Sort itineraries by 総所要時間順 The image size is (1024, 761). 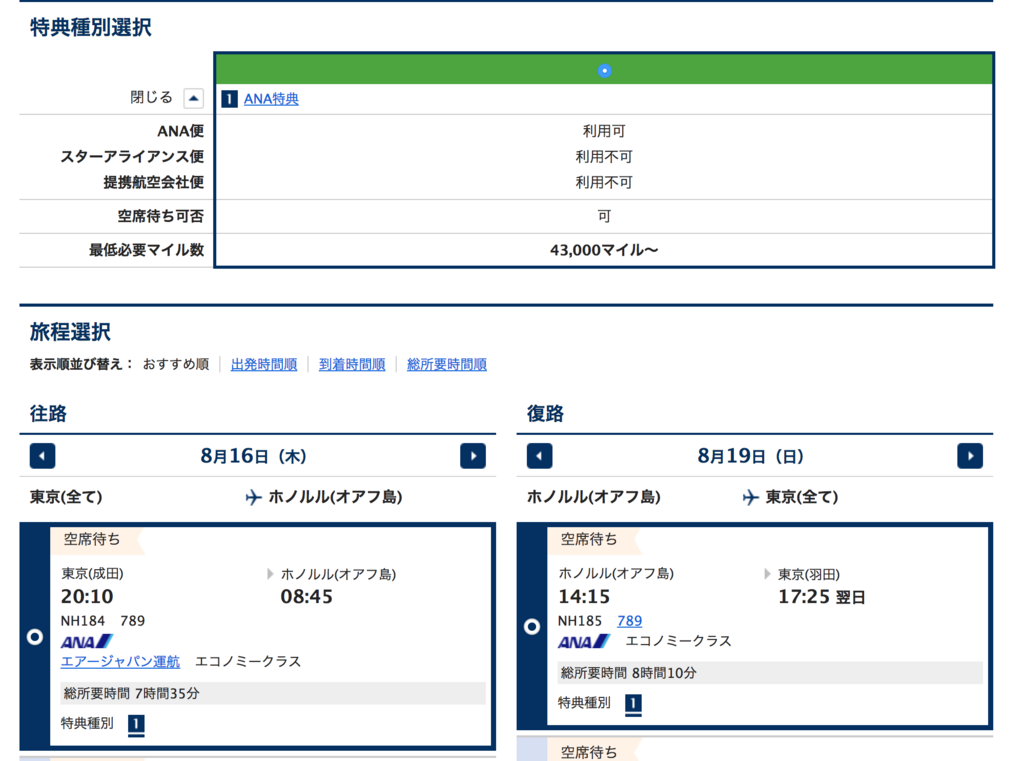coord(447,364)
